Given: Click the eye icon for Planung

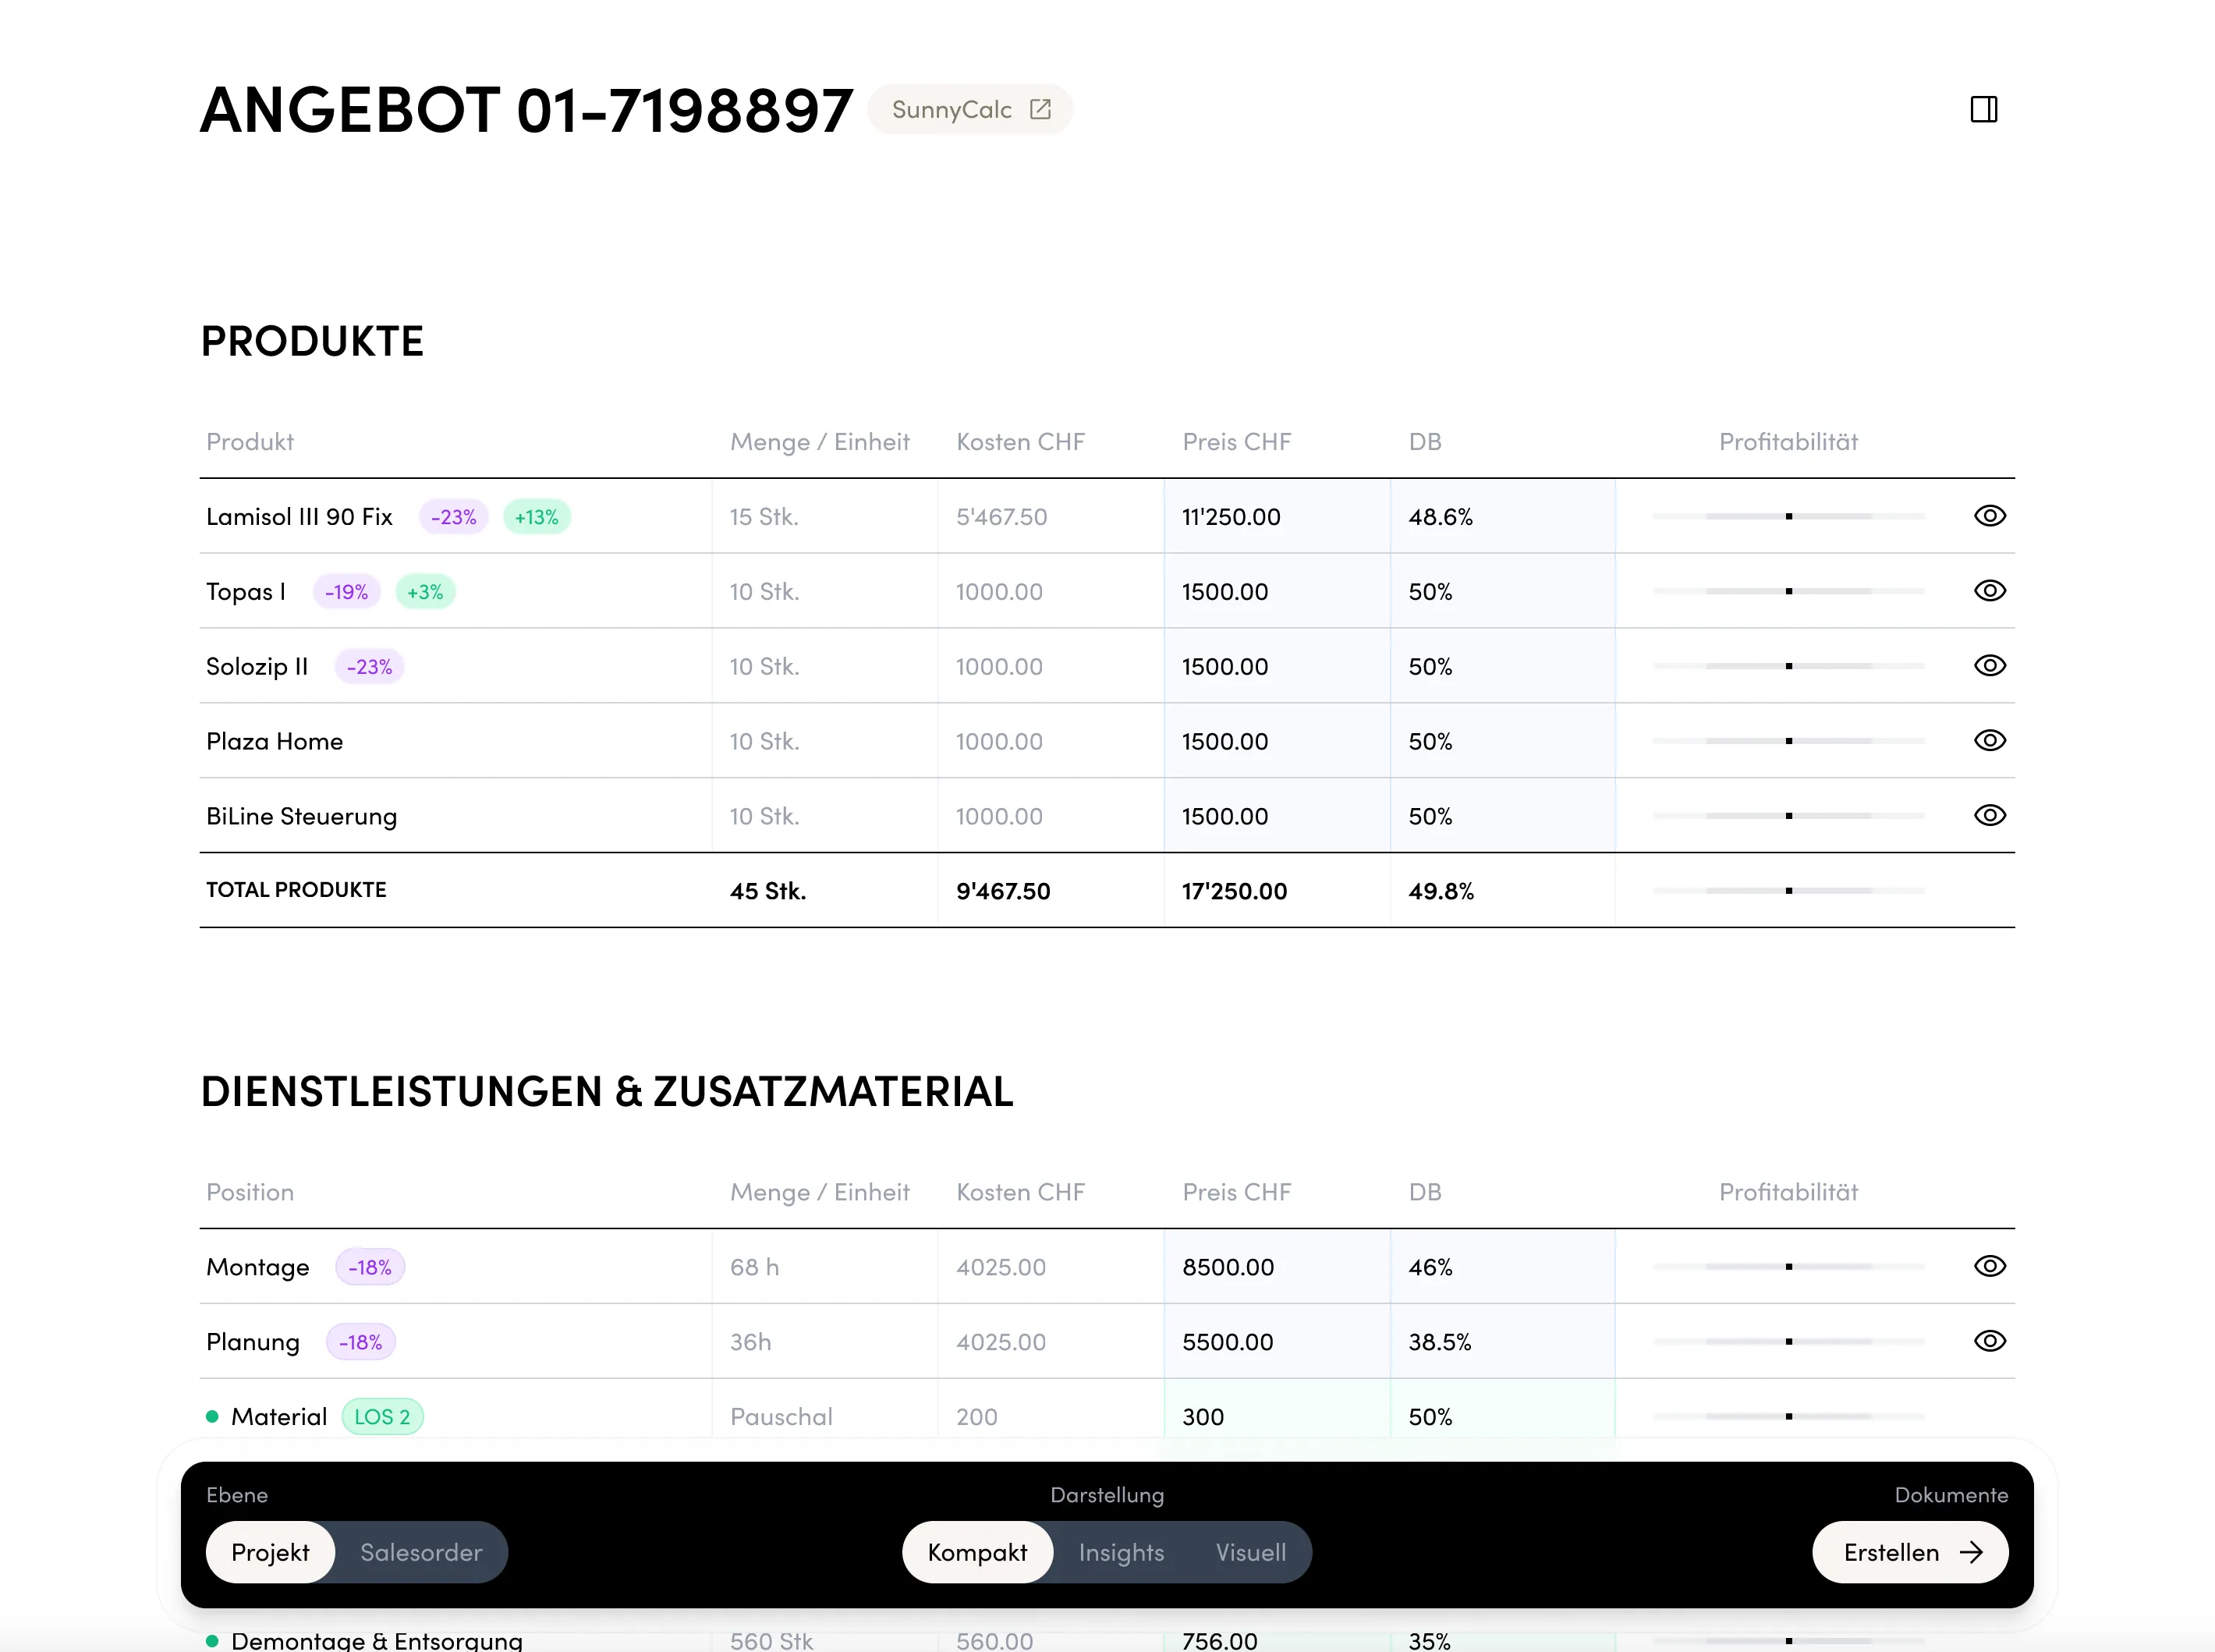Looking at the screenshot, I should (1990, 1341).
